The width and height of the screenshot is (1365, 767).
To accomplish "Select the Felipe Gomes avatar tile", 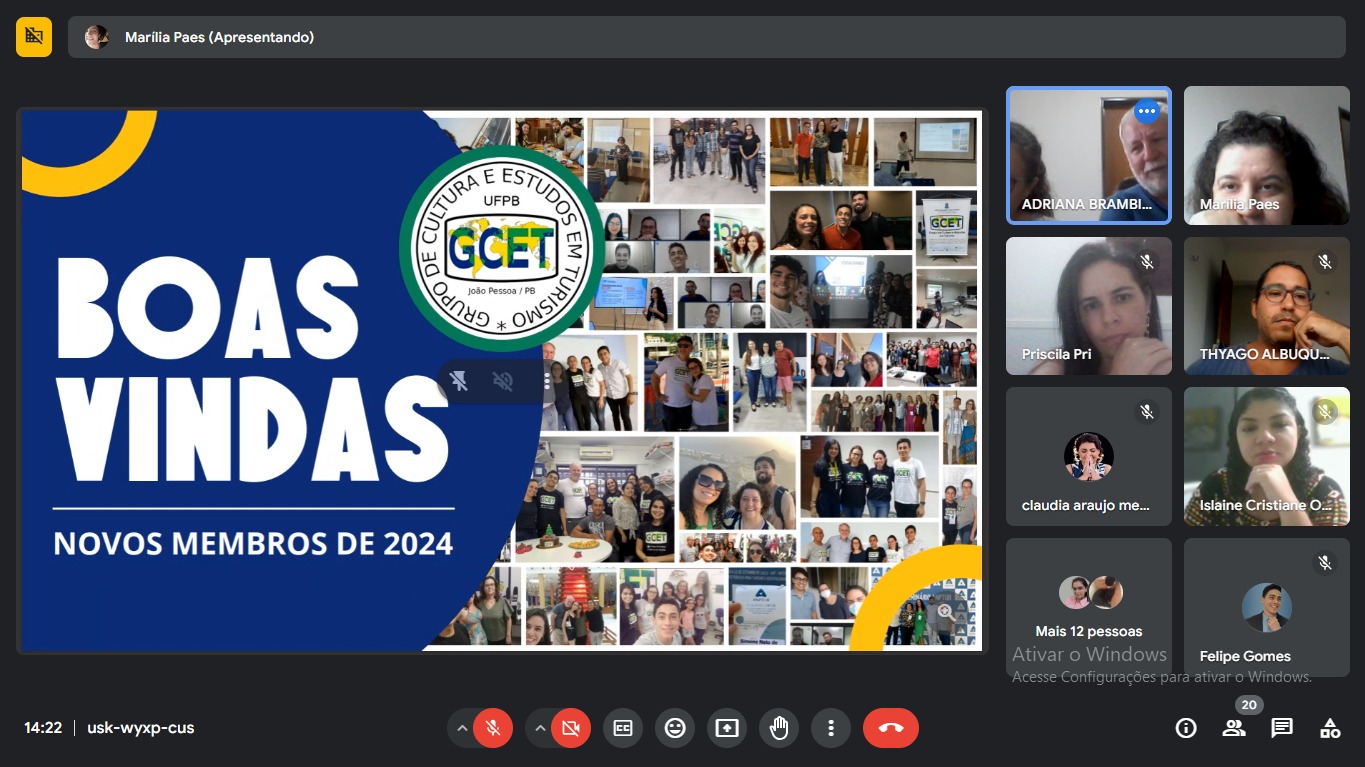I will (x=1267, y=607).
